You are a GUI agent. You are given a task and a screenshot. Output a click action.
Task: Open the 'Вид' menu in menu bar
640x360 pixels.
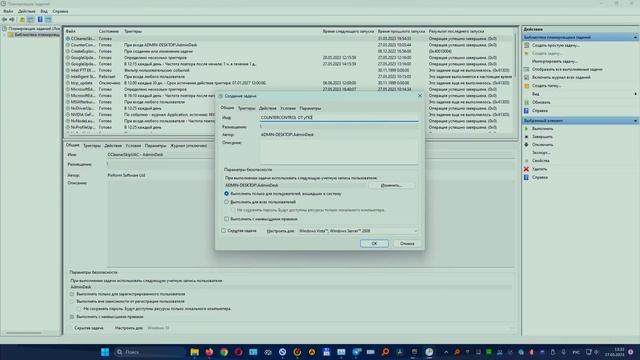(x=44, y=11)
